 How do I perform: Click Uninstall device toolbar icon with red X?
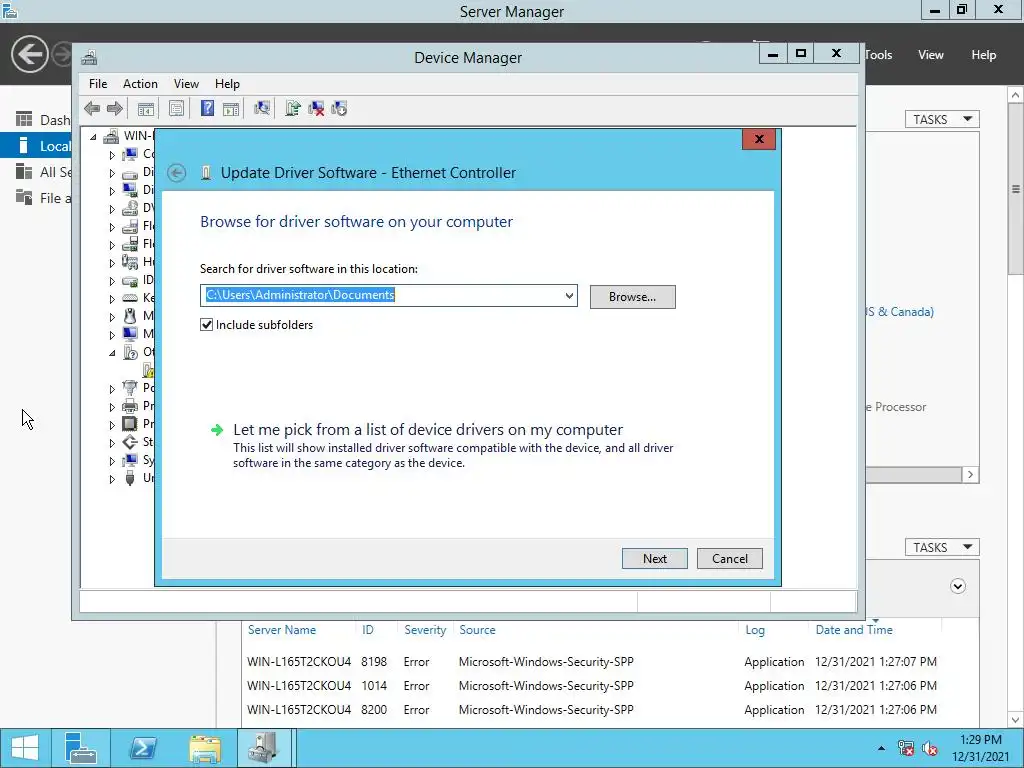(x=316, y=108)
